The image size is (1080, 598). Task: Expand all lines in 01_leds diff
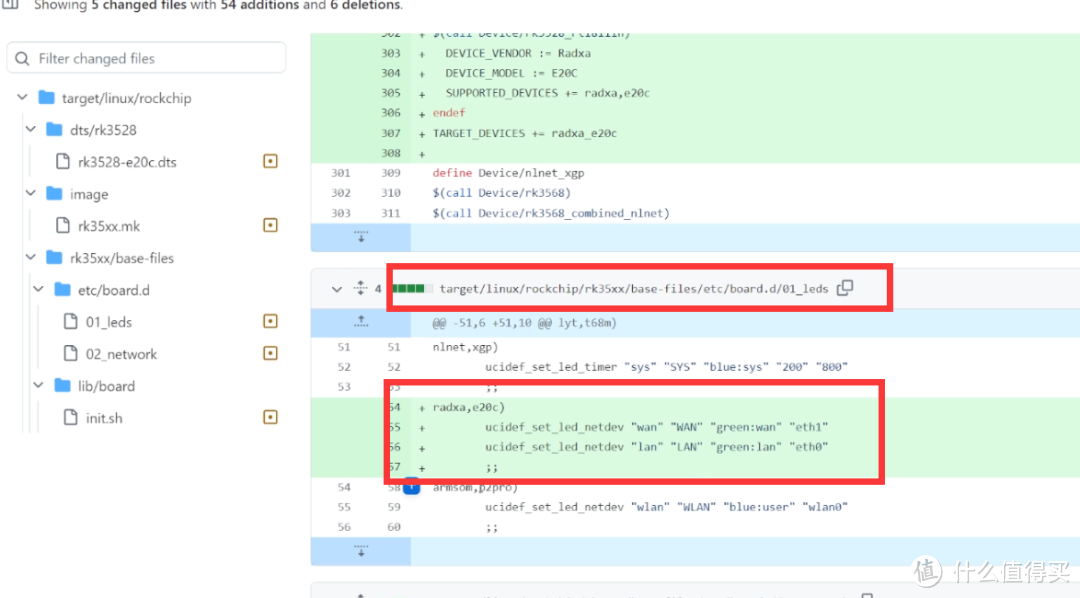(360, 288)
